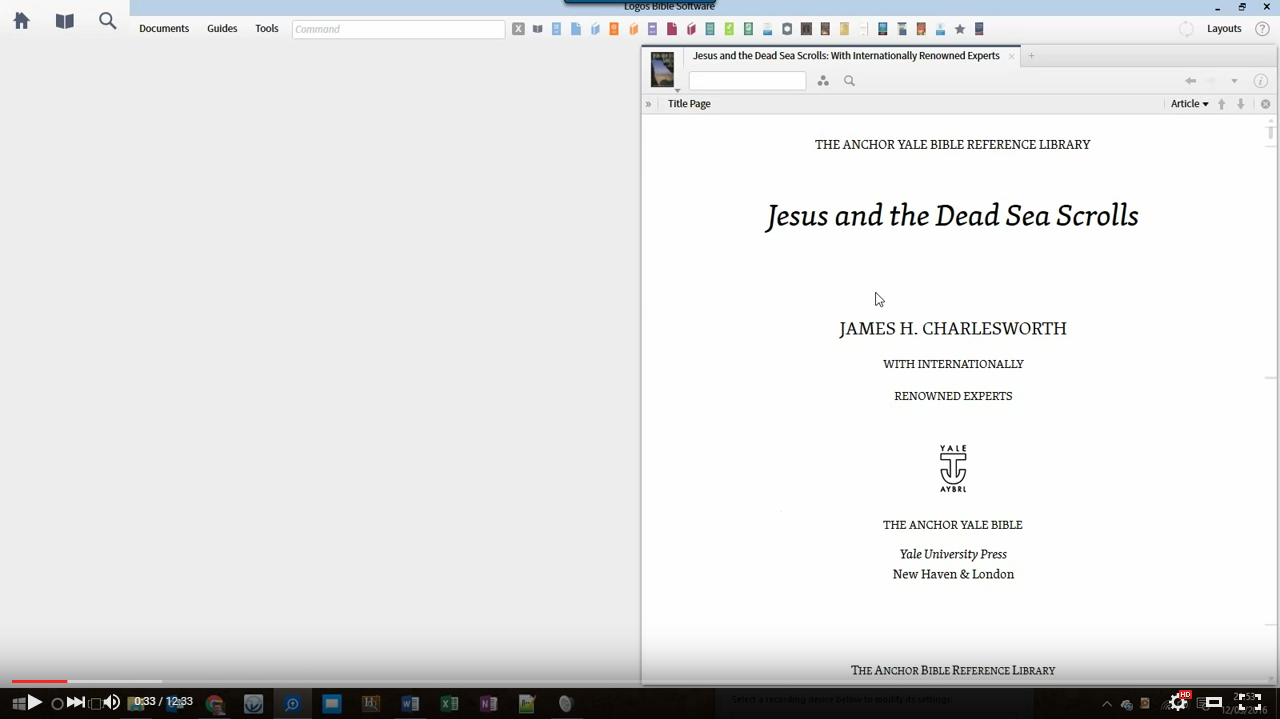Screen dimensions: 1280x719
Task: Open the visual filters three-dots icon
Action: (823, 81)
